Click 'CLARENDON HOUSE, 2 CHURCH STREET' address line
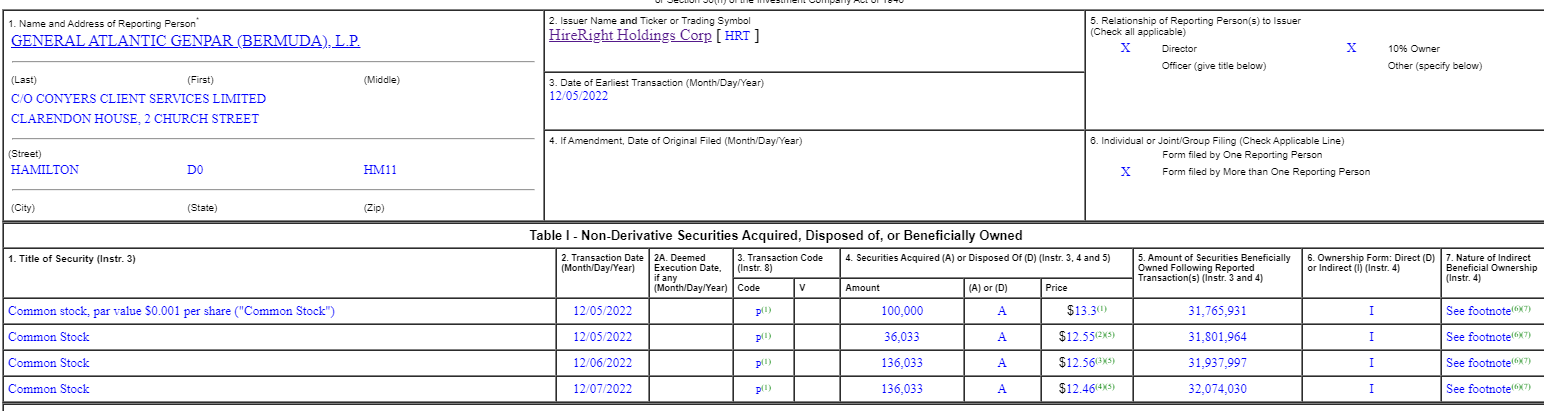Screen dimensions: 1544x411 (x=134, y=119)
